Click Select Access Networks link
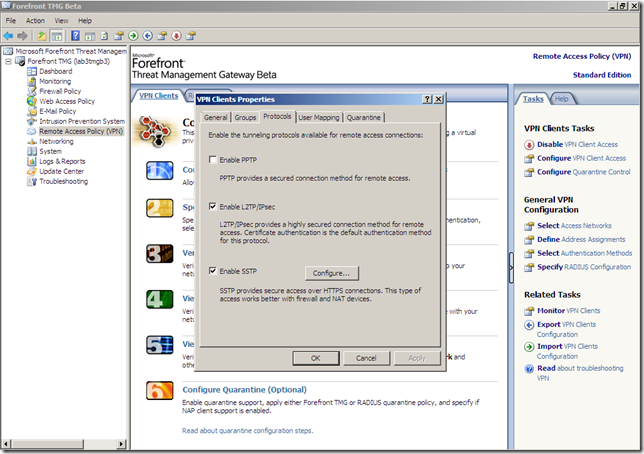644x454 pixels. (574, 226)
